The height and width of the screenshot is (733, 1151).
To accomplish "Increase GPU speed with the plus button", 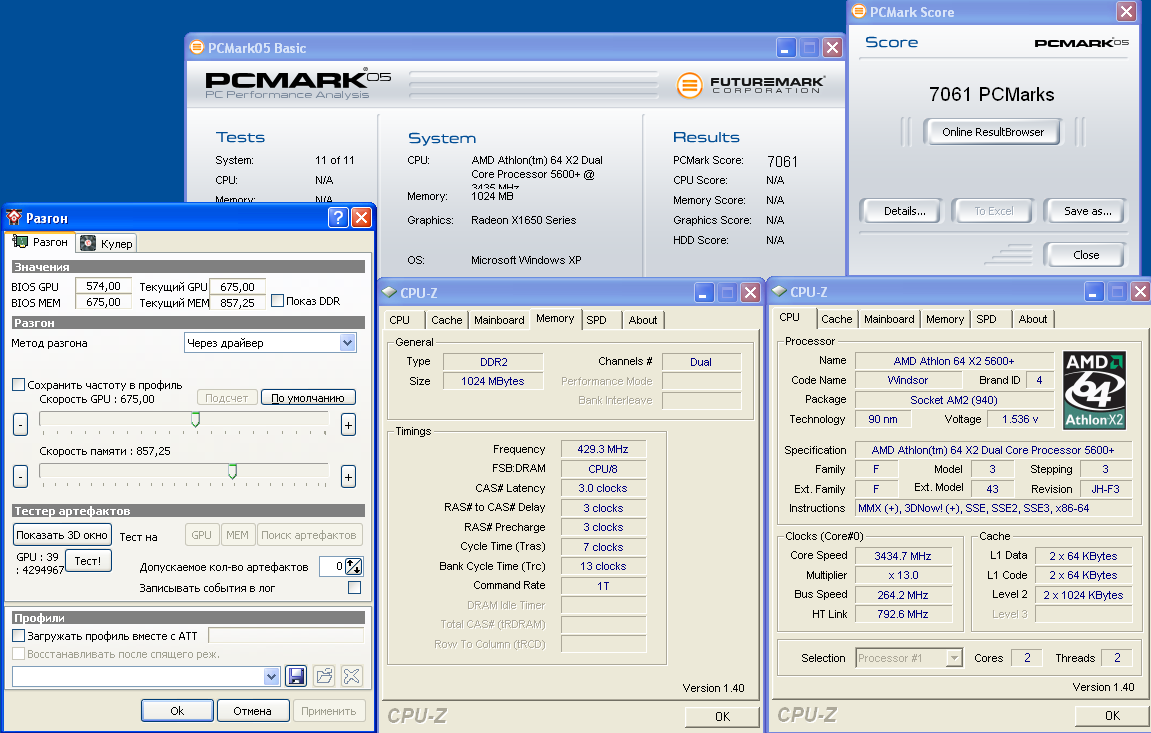I will 349,424.
